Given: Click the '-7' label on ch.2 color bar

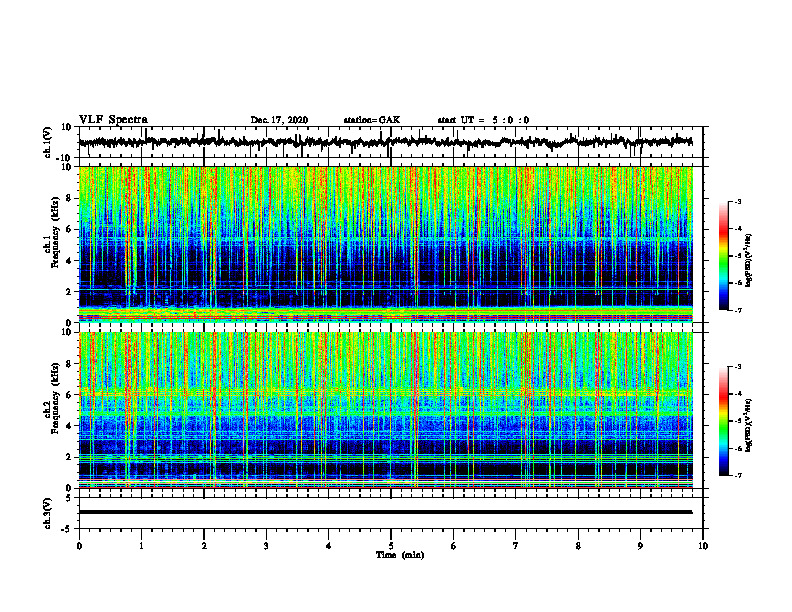Looking at the screenshot, I should 738,475.
